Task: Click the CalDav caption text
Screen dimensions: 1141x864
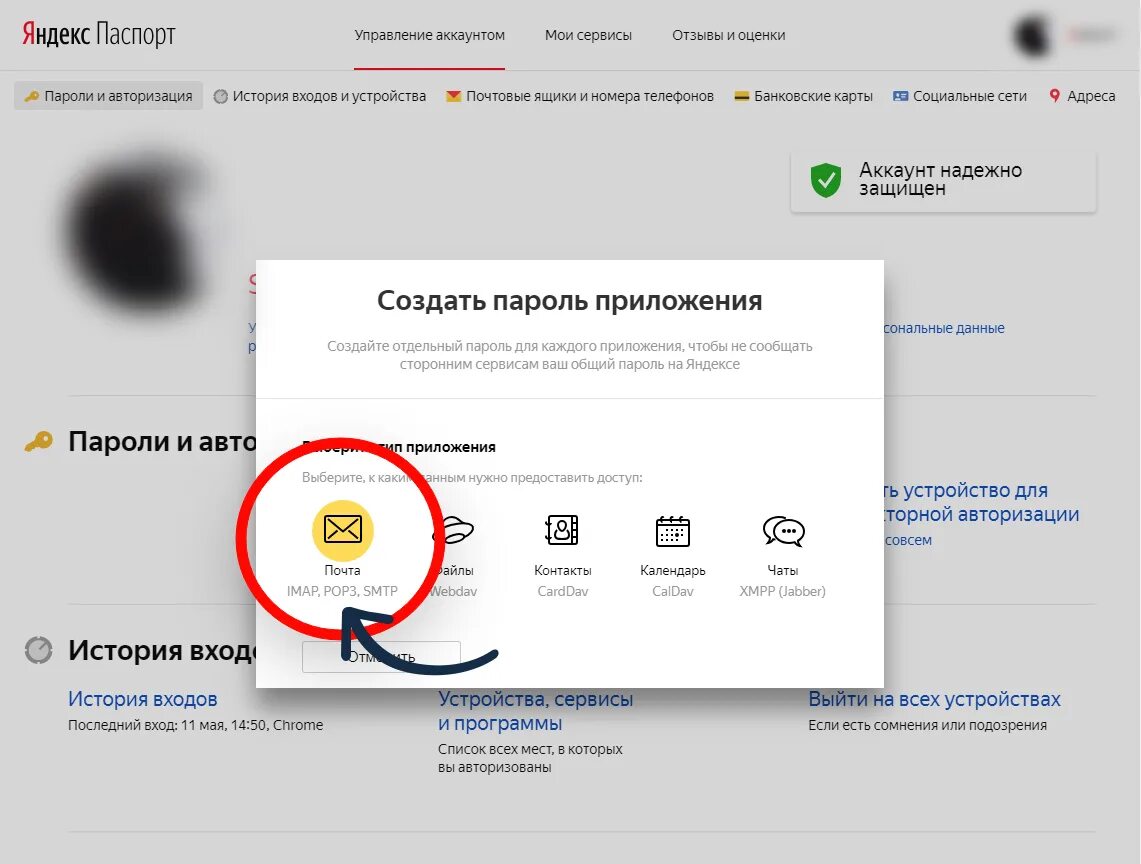Action: click(x=672, y=591)
